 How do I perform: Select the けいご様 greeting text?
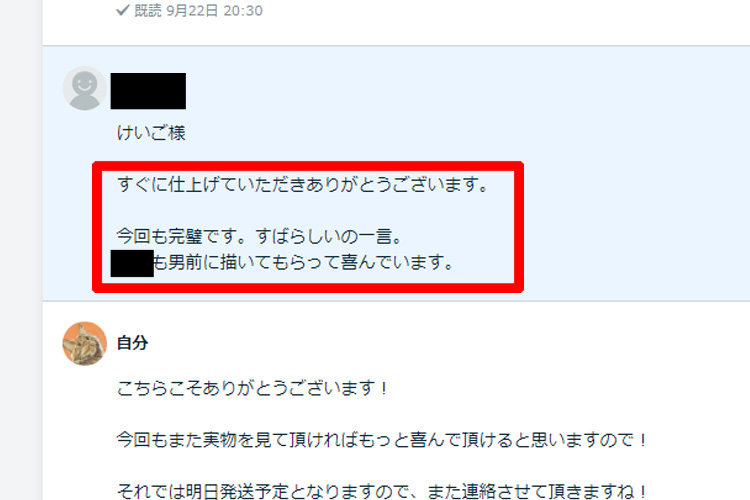tap(151, 133)
